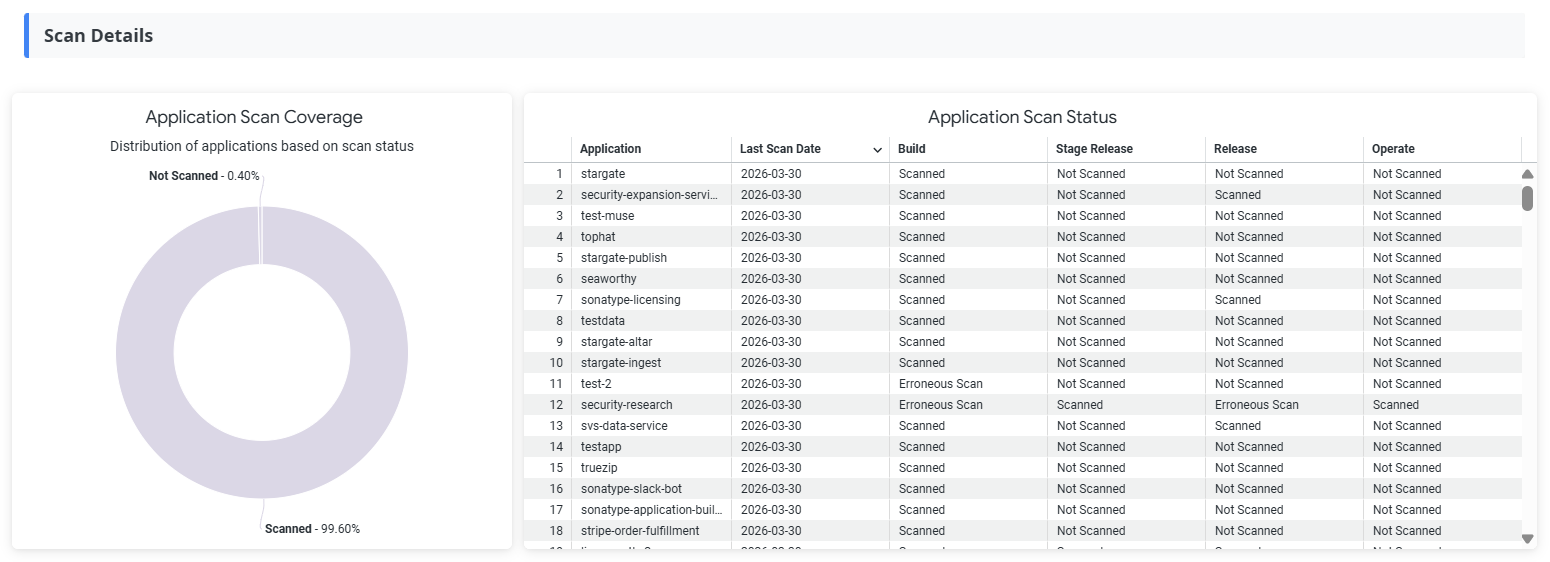Click the Scanned 99.60% chart label
Viewport: 1550px width, 562px height.
point(312,529)
